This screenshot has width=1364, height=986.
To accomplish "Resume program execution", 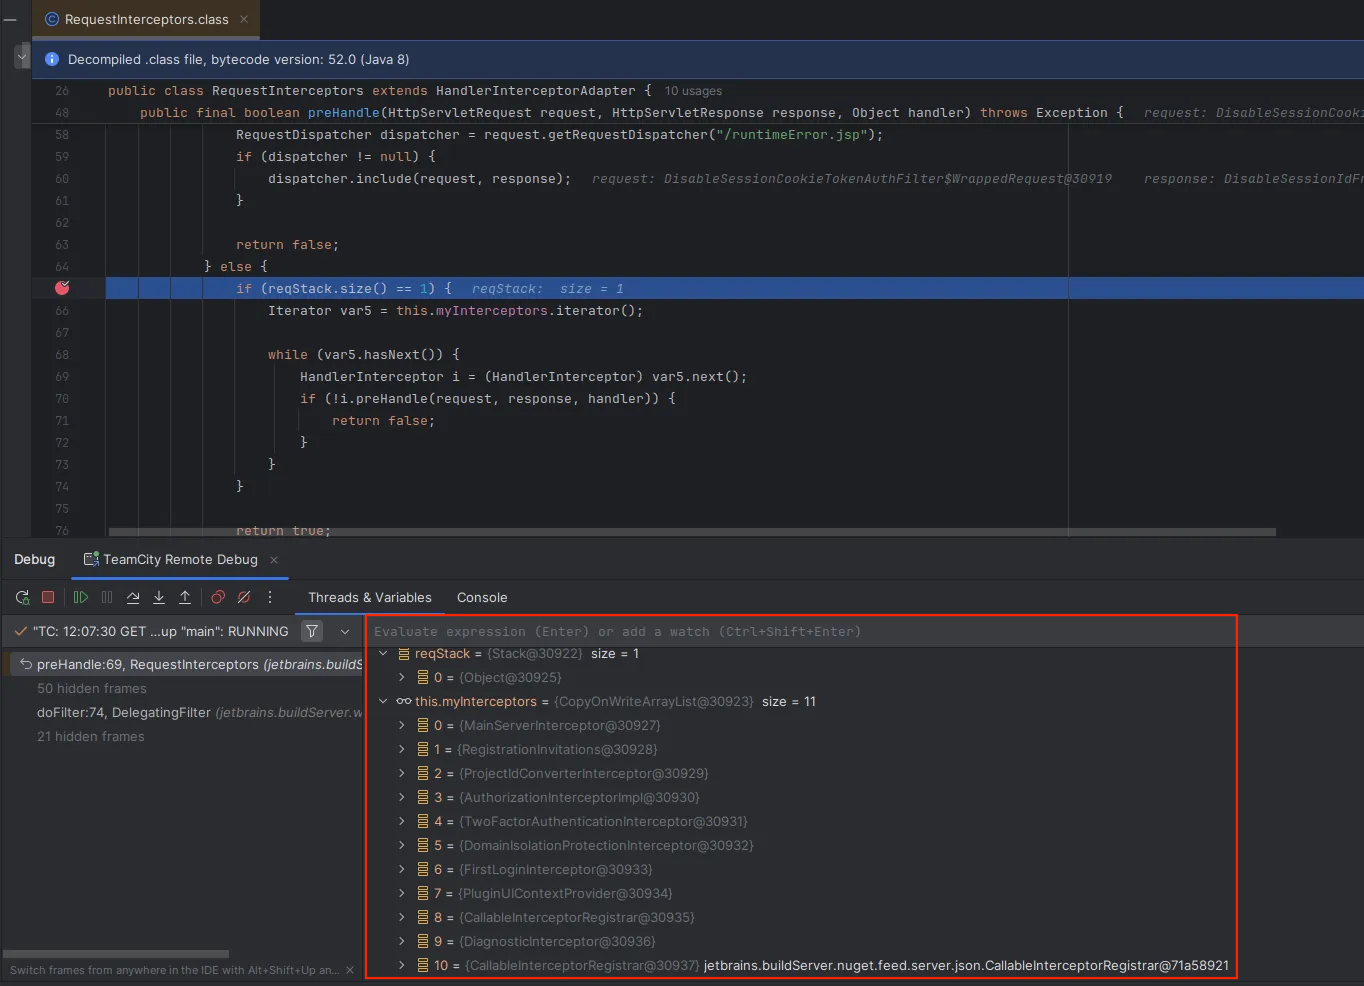I will 81,597.
